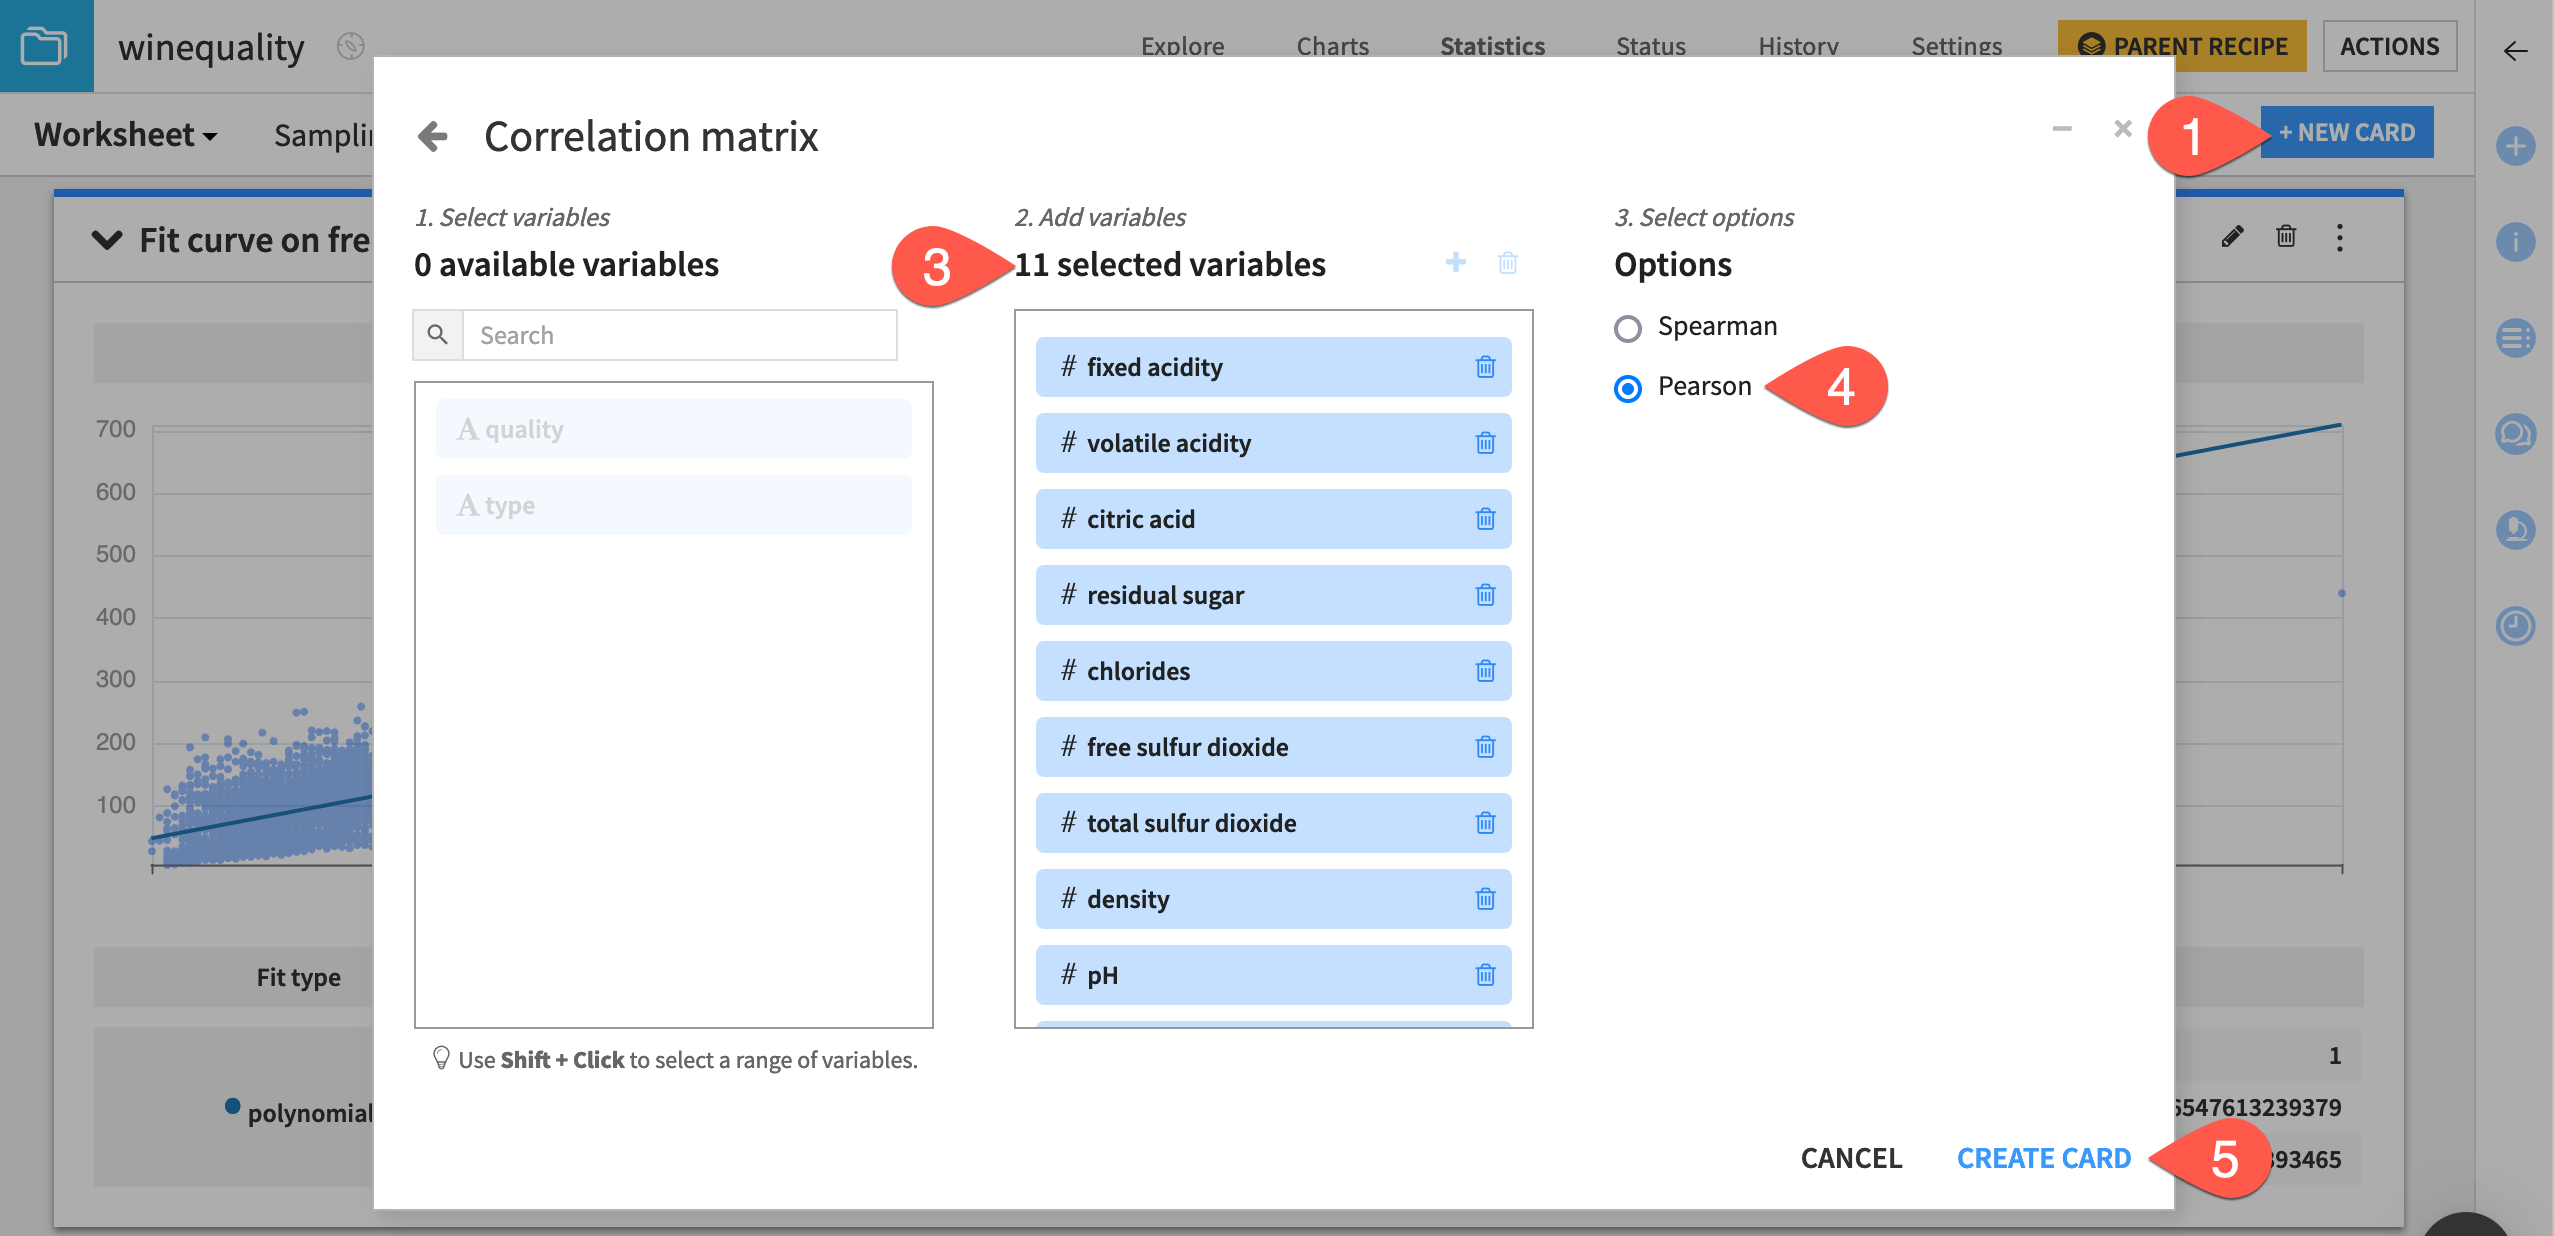The height and width of the screenshot is (1236, 2554).
Task: Select the fixed acidity variable row
Action: point(1273,367)
